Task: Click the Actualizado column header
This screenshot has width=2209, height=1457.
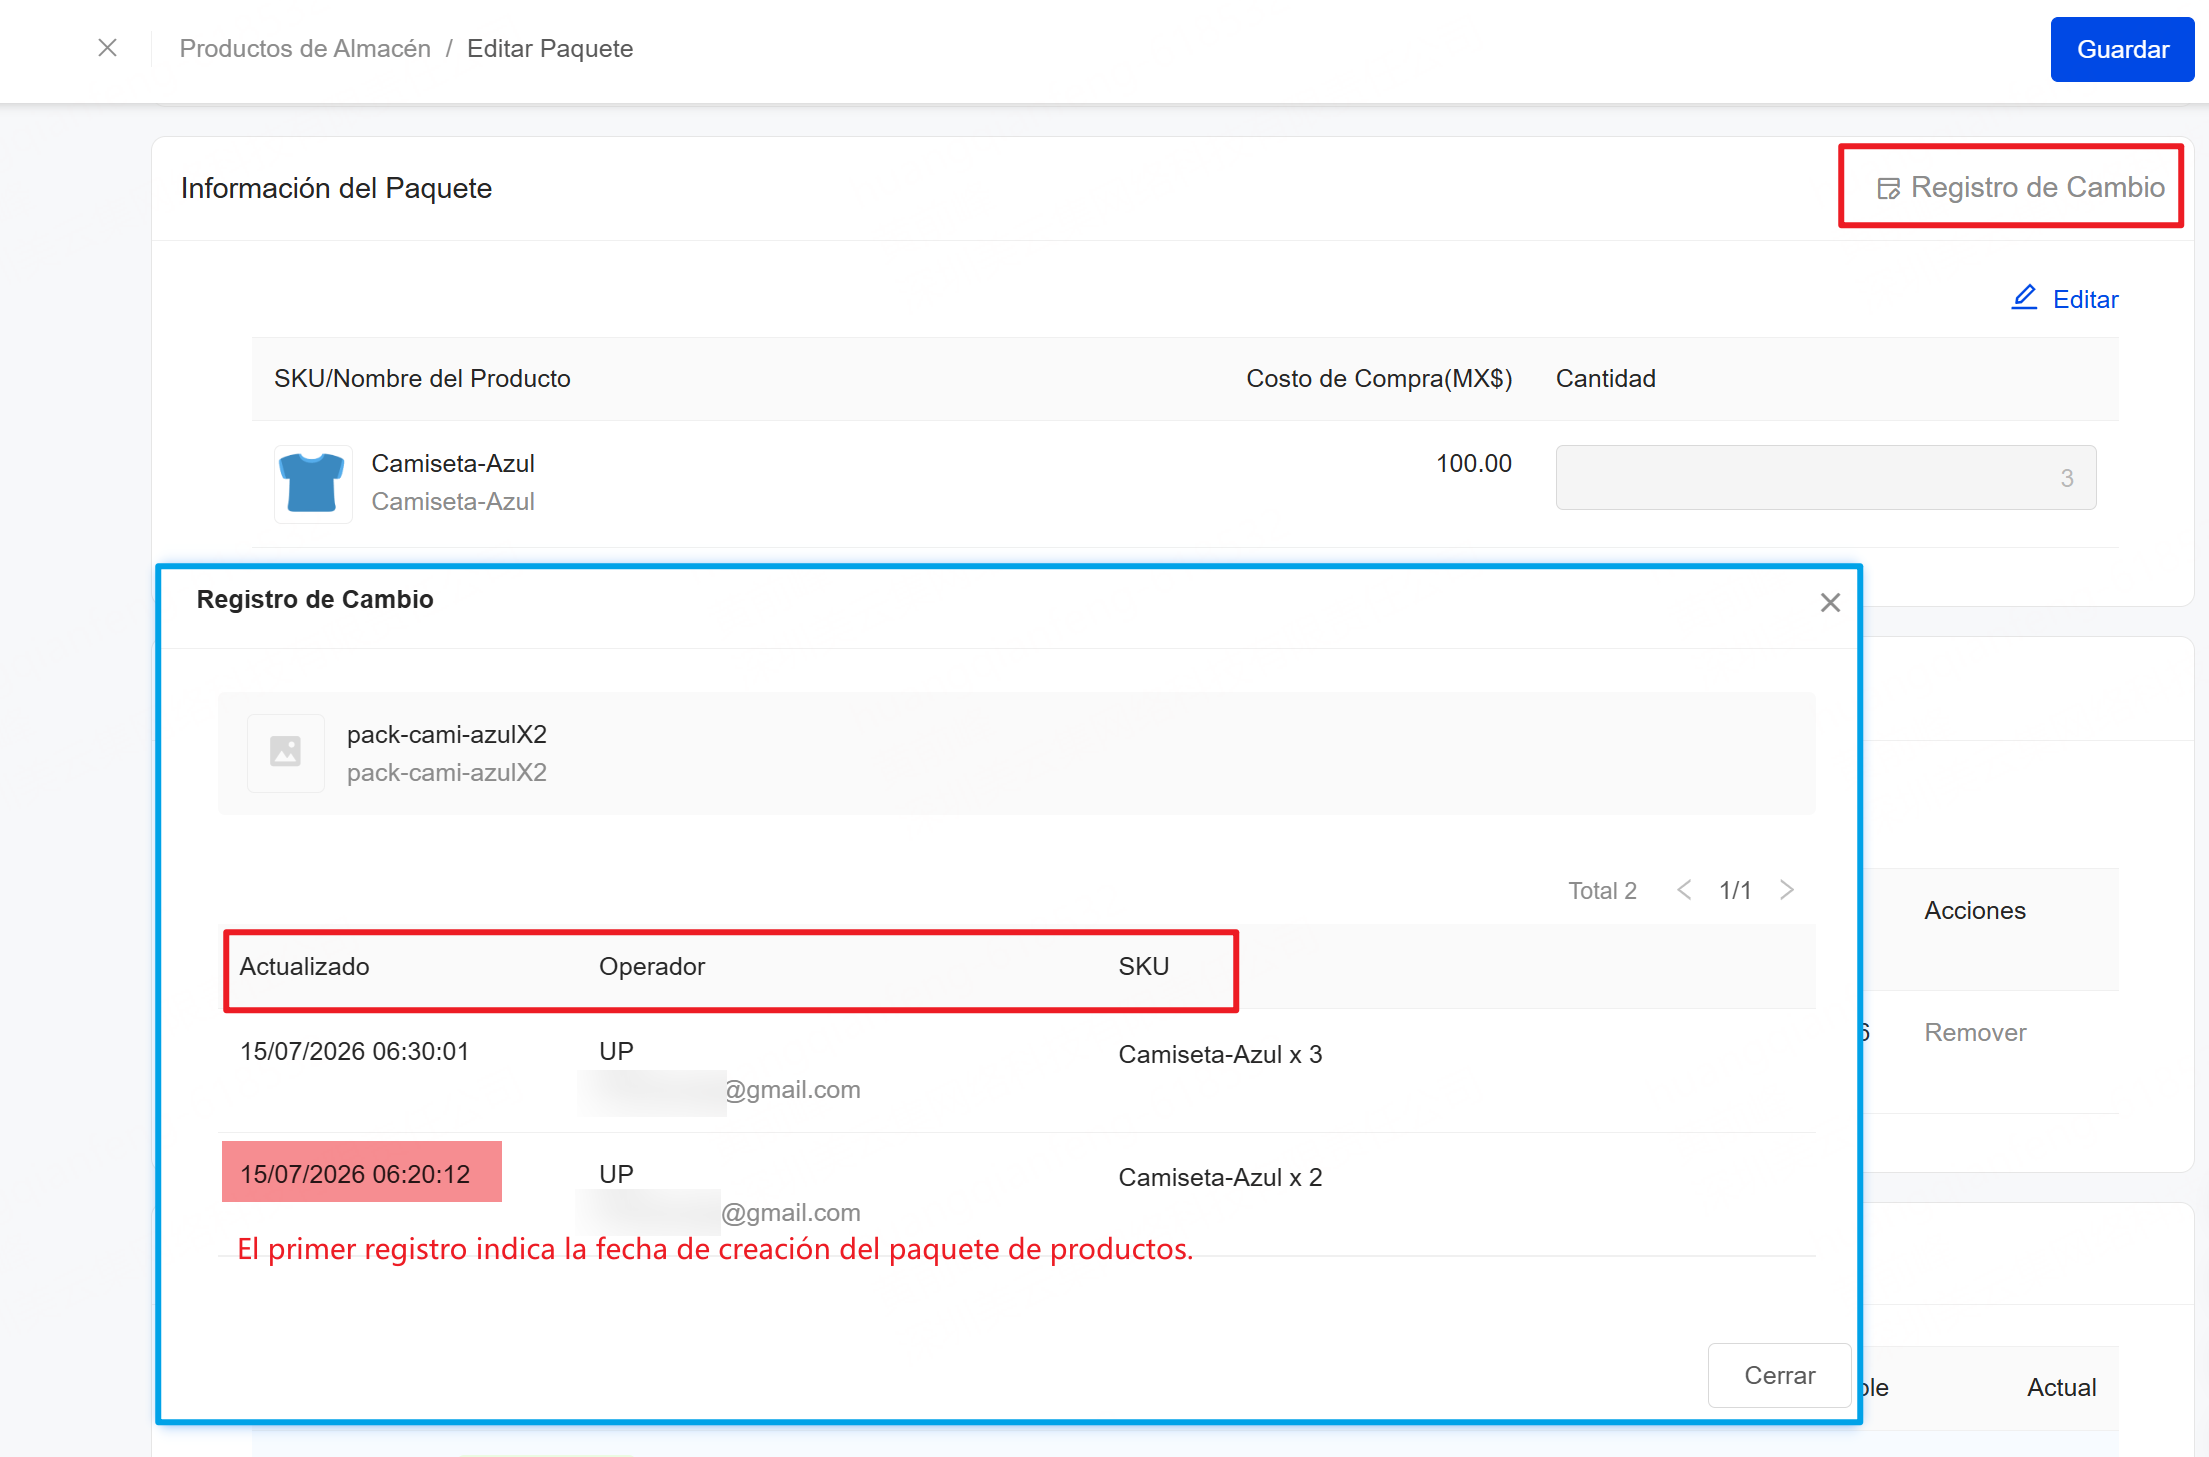Action: tap(304, 966)
